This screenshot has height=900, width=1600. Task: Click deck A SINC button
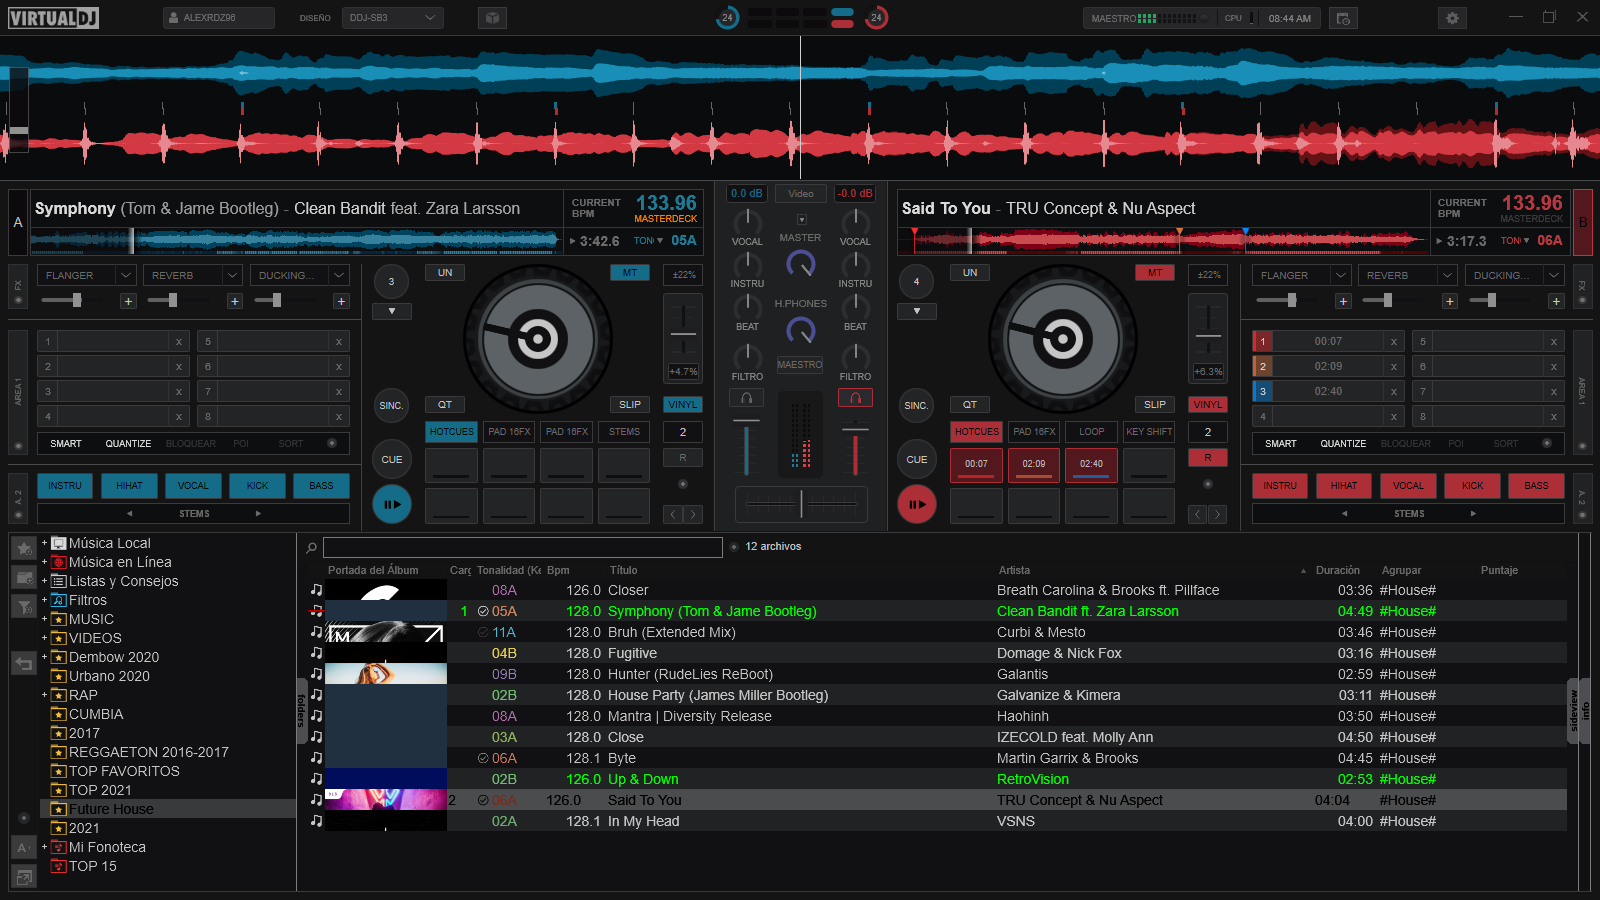tap(391, 406)
